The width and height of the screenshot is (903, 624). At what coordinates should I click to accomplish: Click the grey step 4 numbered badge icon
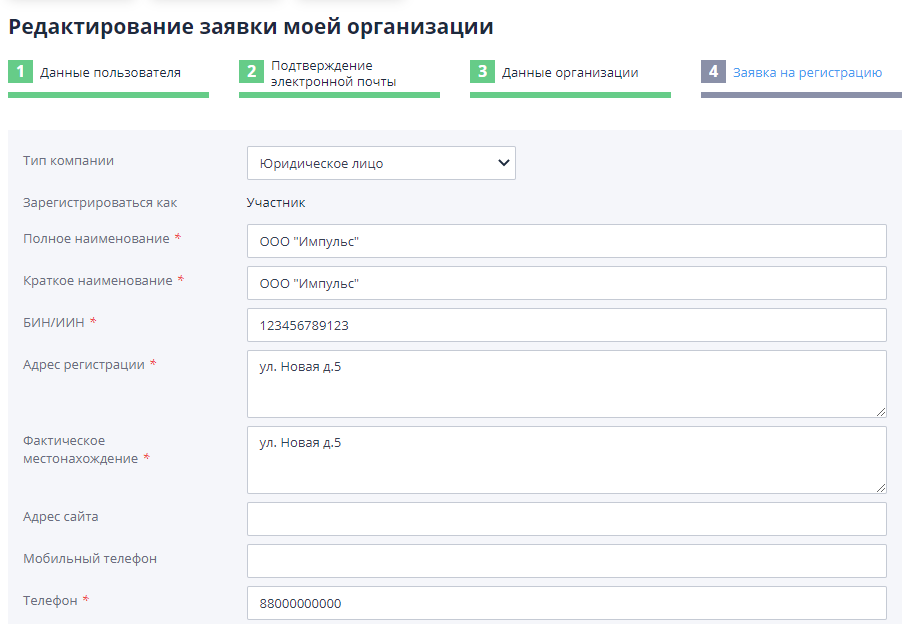(x=712, y=72)
